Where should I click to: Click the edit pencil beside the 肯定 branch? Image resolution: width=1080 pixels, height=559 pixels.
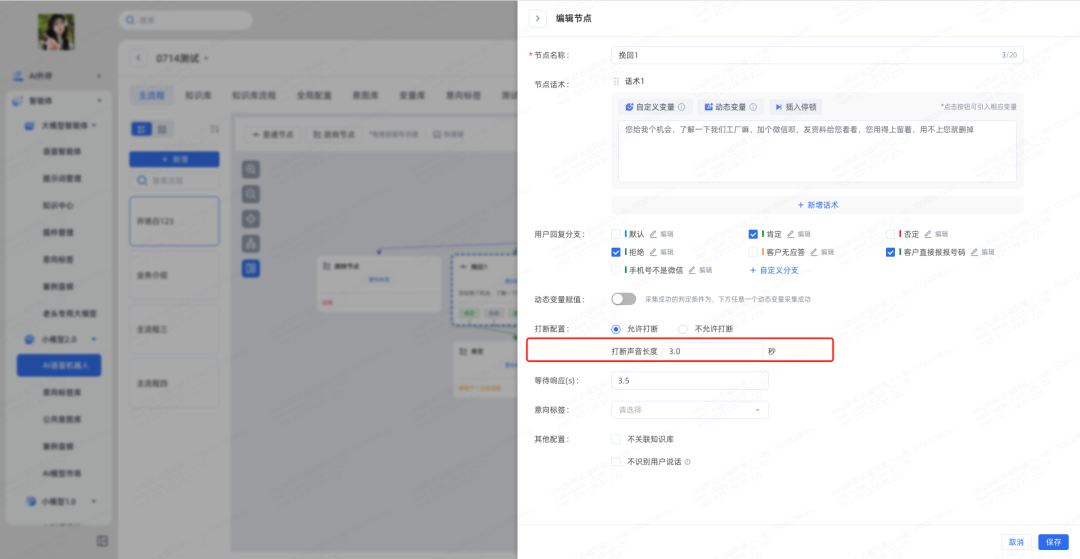tap(790, 234)
